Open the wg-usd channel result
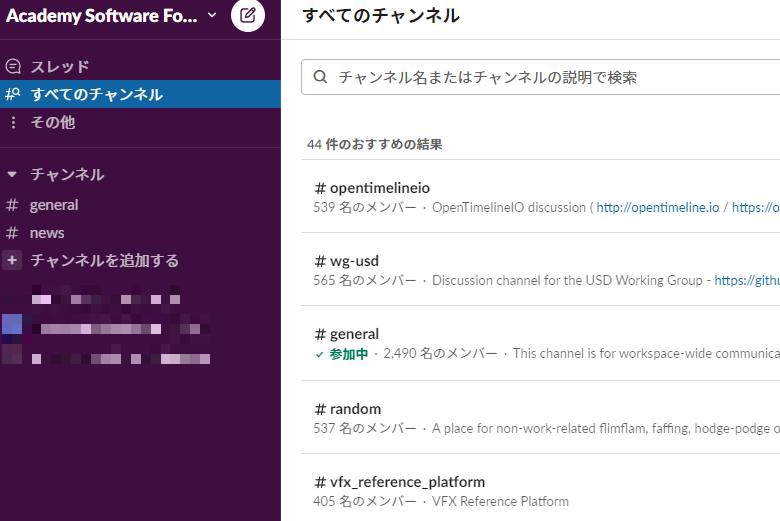The width and height of the screenshot is (780, 521). (541, 269)
